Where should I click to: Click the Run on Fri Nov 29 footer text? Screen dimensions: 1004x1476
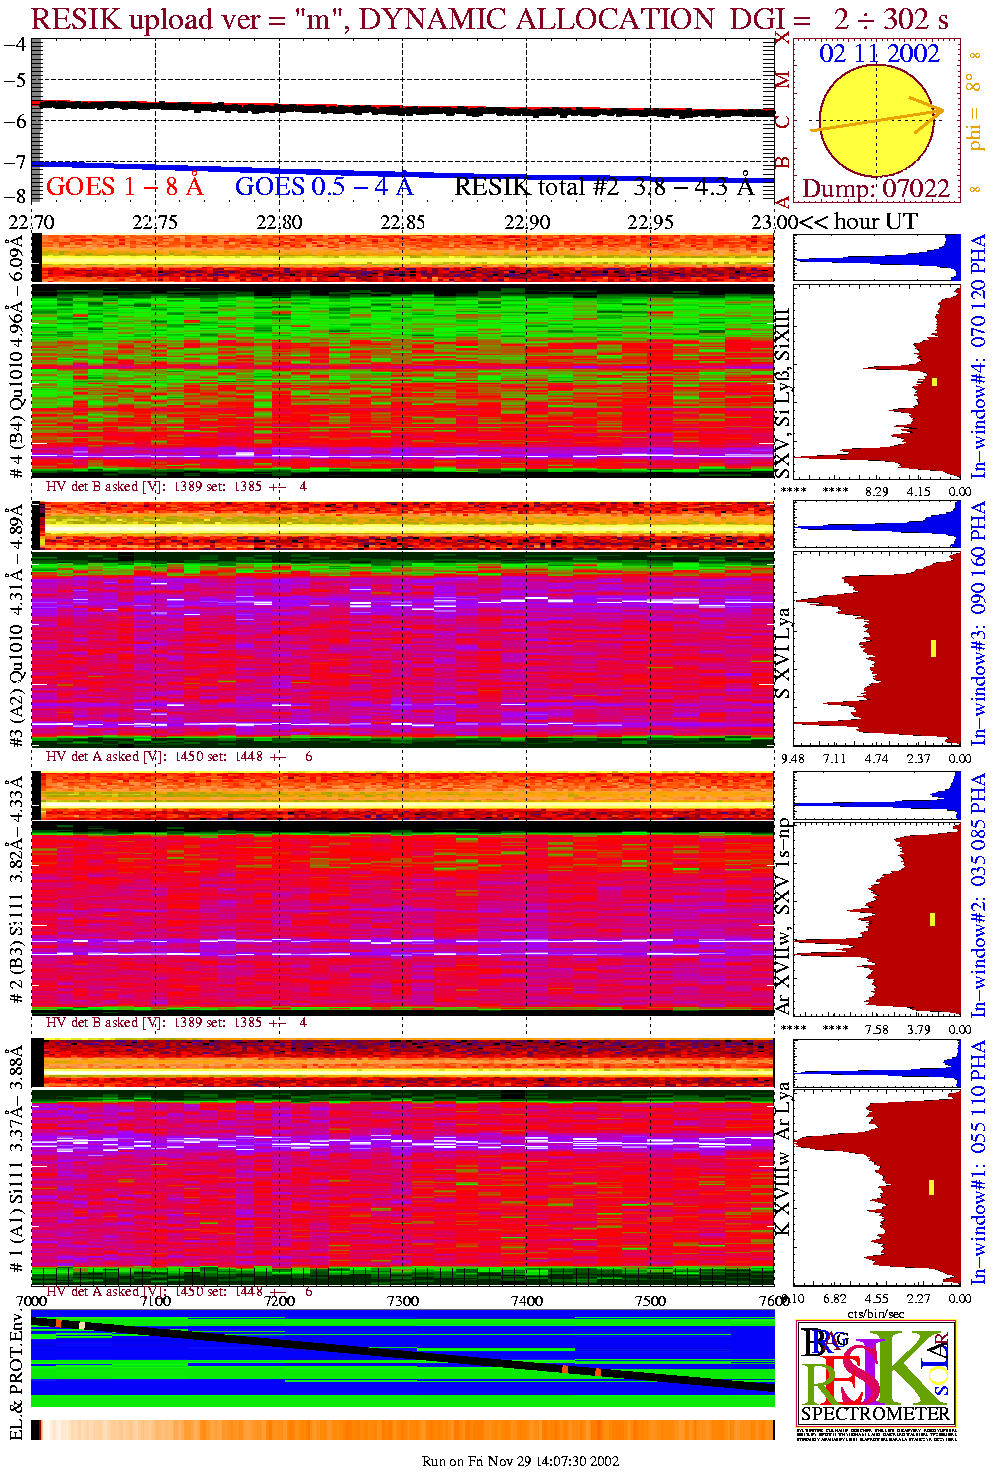click(520, 1461)
